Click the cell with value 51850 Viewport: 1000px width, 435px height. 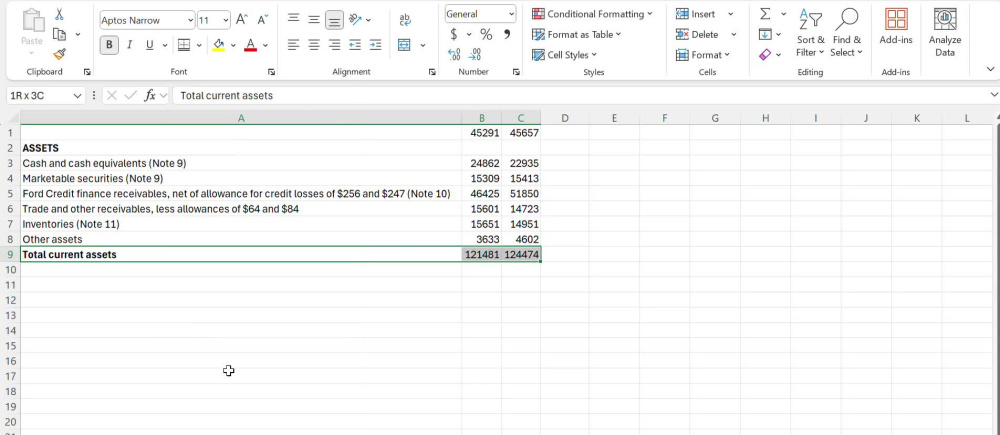pos(521,193)
